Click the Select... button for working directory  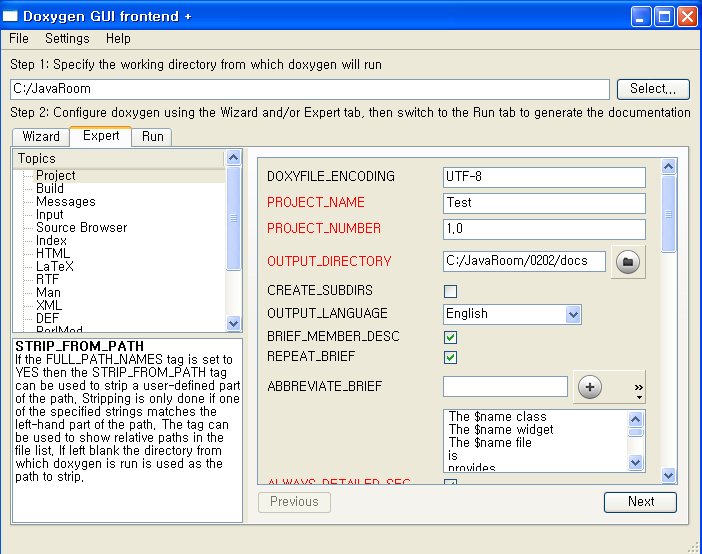pos(653,89)
